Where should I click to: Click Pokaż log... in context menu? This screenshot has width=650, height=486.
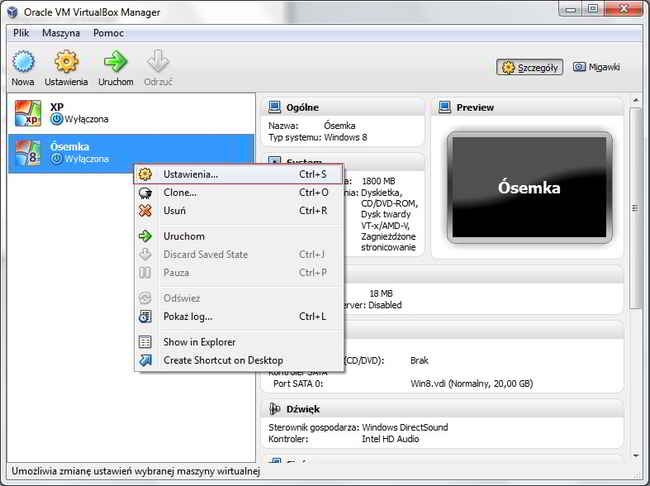[x=185, y=316]
